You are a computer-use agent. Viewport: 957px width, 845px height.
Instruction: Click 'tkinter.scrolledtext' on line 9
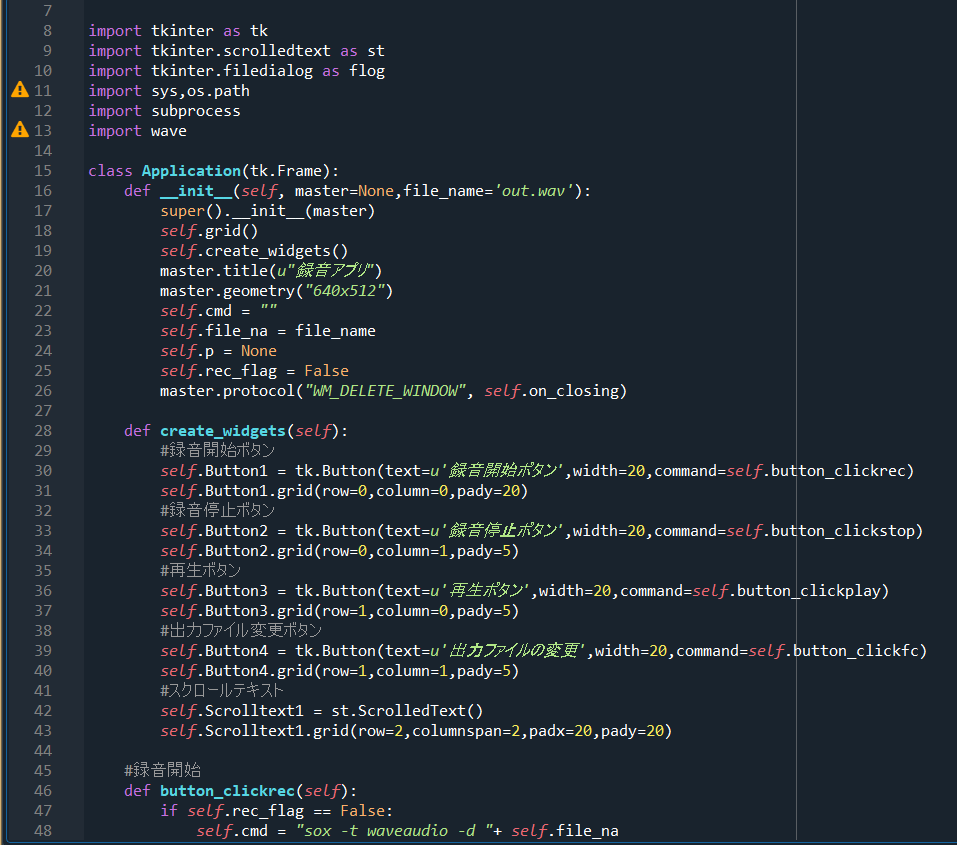[241, 51]
